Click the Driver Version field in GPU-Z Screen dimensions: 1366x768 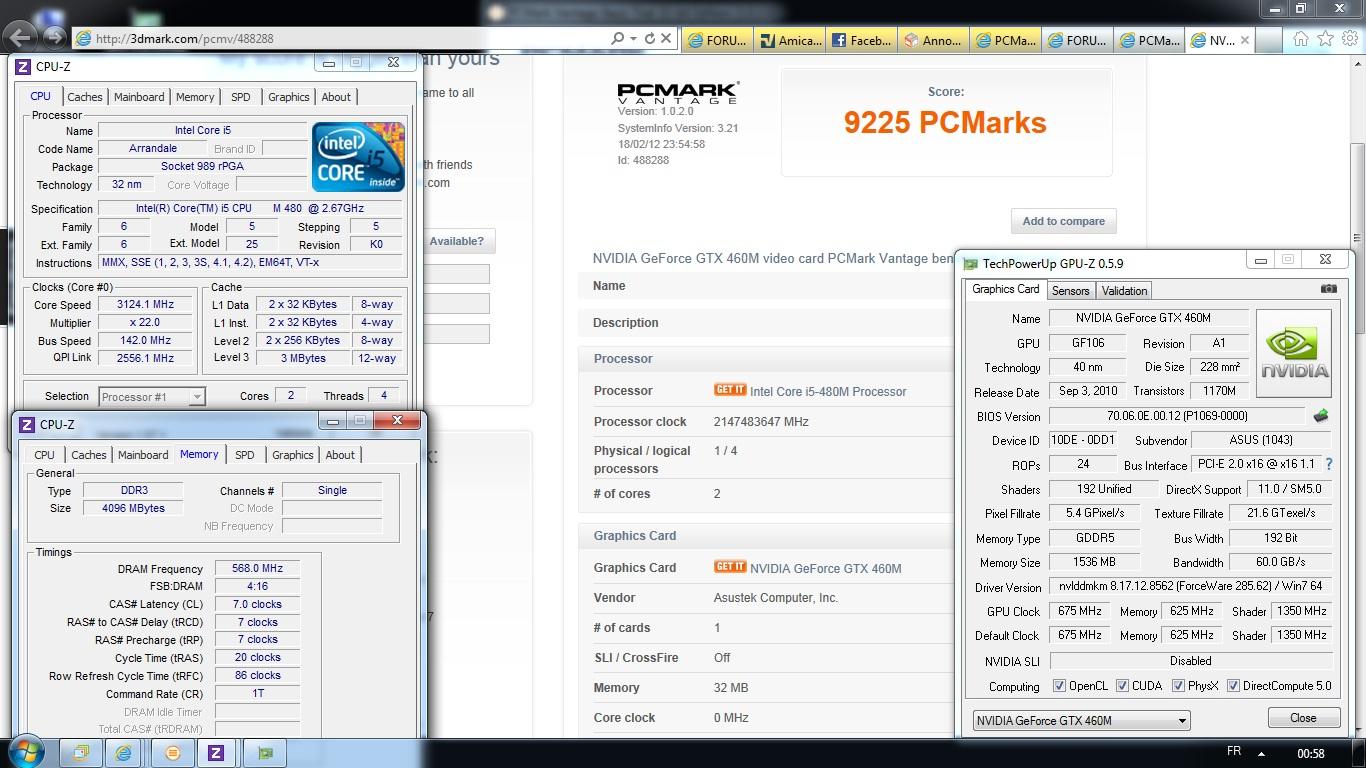(1190, 587)
